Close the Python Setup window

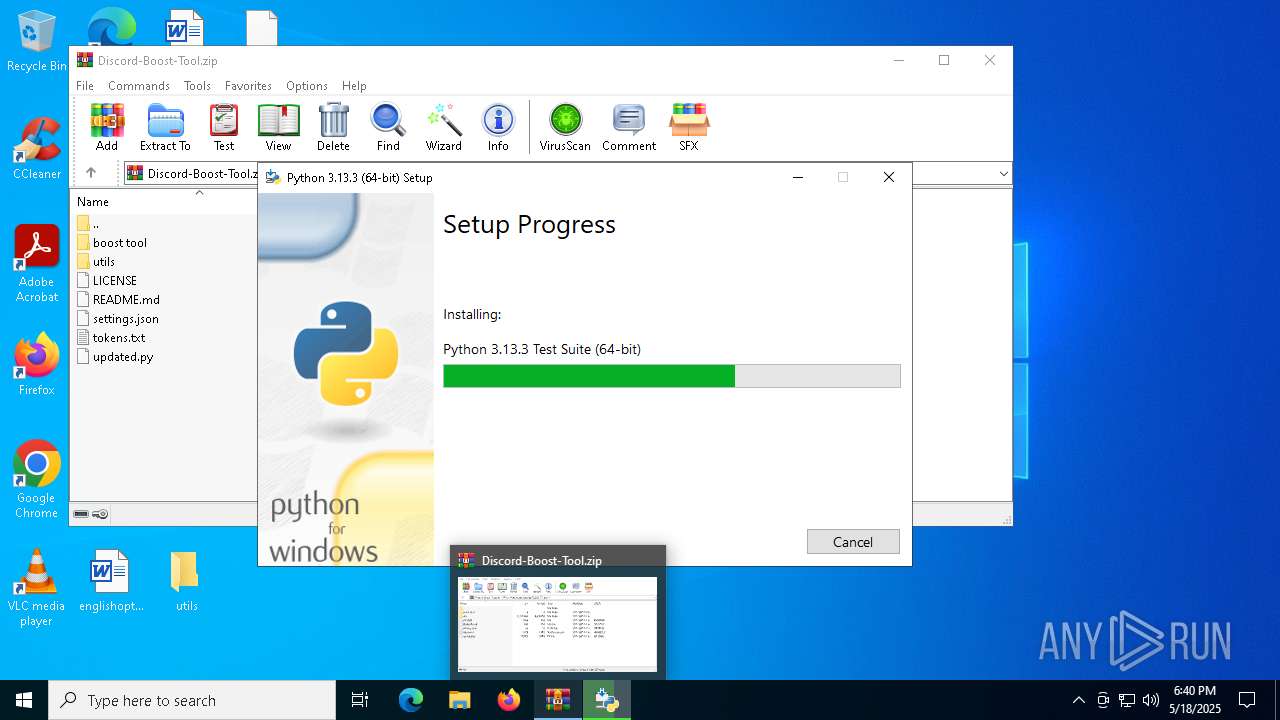tap(888, 177)
